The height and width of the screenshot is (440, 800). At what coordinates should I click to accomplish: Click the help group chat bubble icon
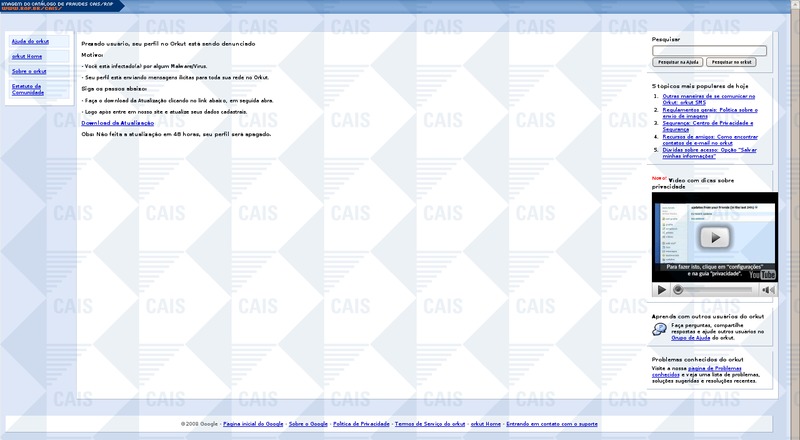click(659, 329)
